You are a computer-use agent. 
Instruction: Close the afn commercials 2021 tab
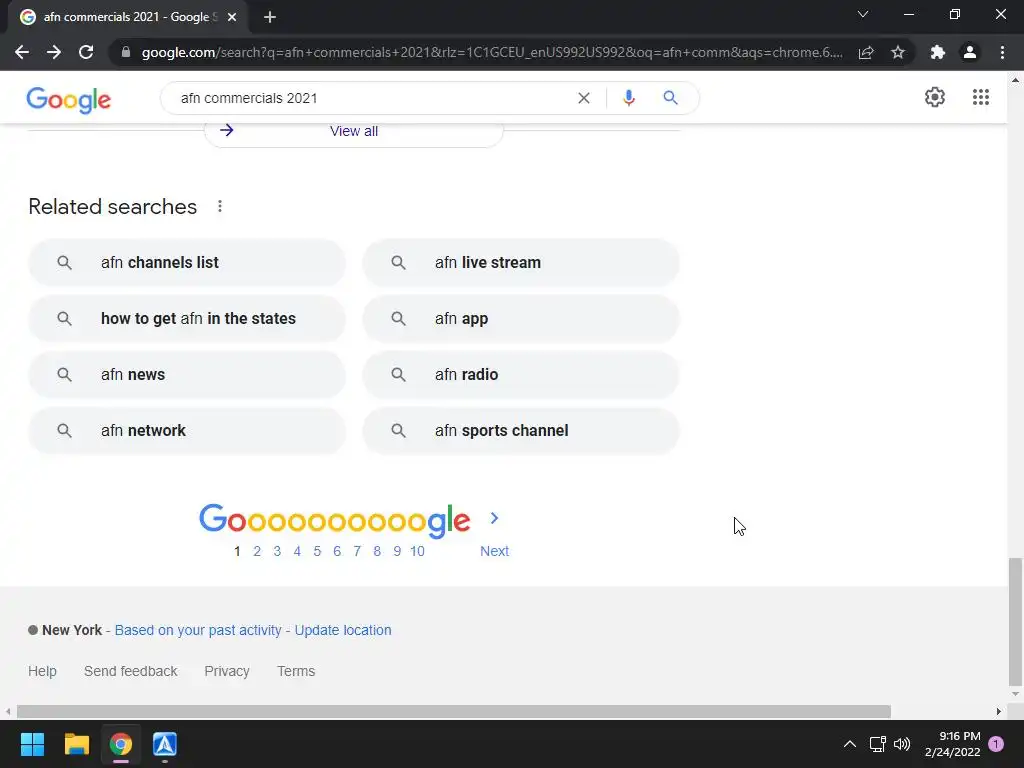pyautogui.click(x=232, y=17)
